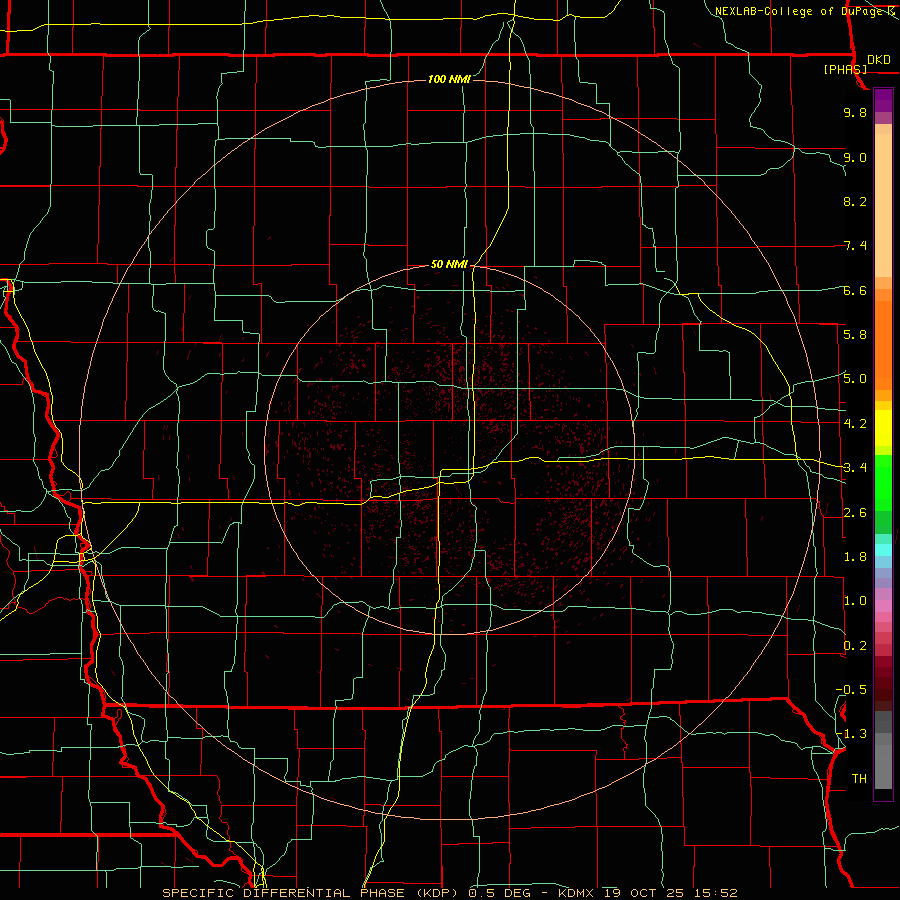Click the 6.6 value on the color scale

855,290
